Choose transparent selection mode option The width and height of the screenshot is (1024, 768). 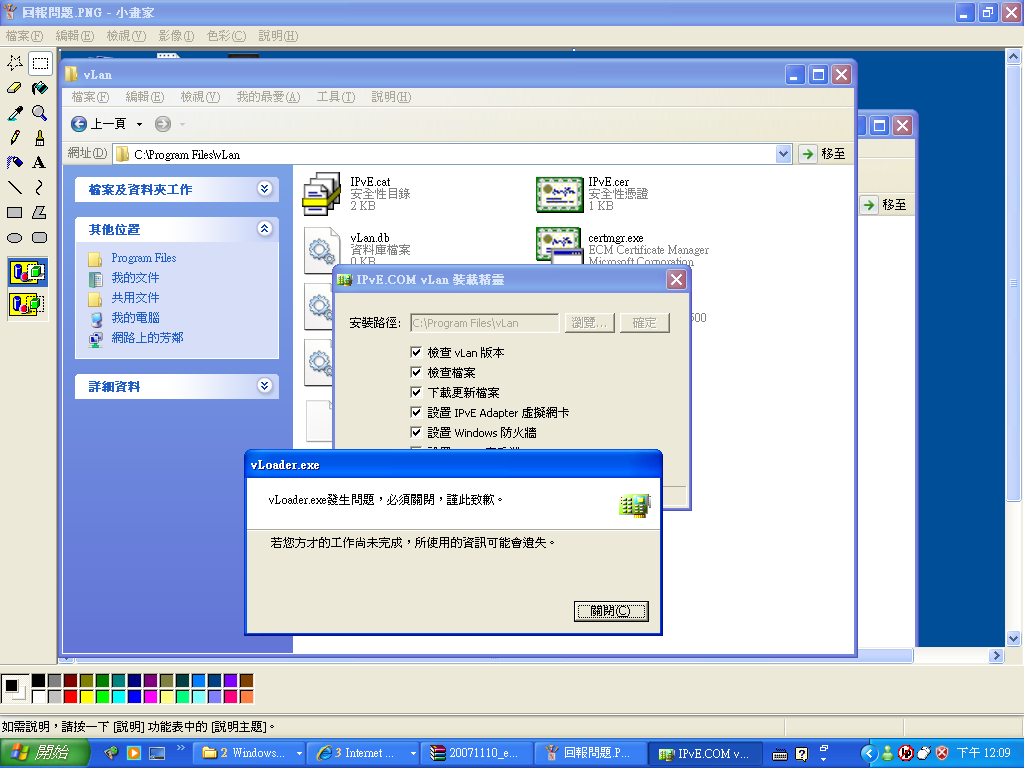[x=27, y=304]
